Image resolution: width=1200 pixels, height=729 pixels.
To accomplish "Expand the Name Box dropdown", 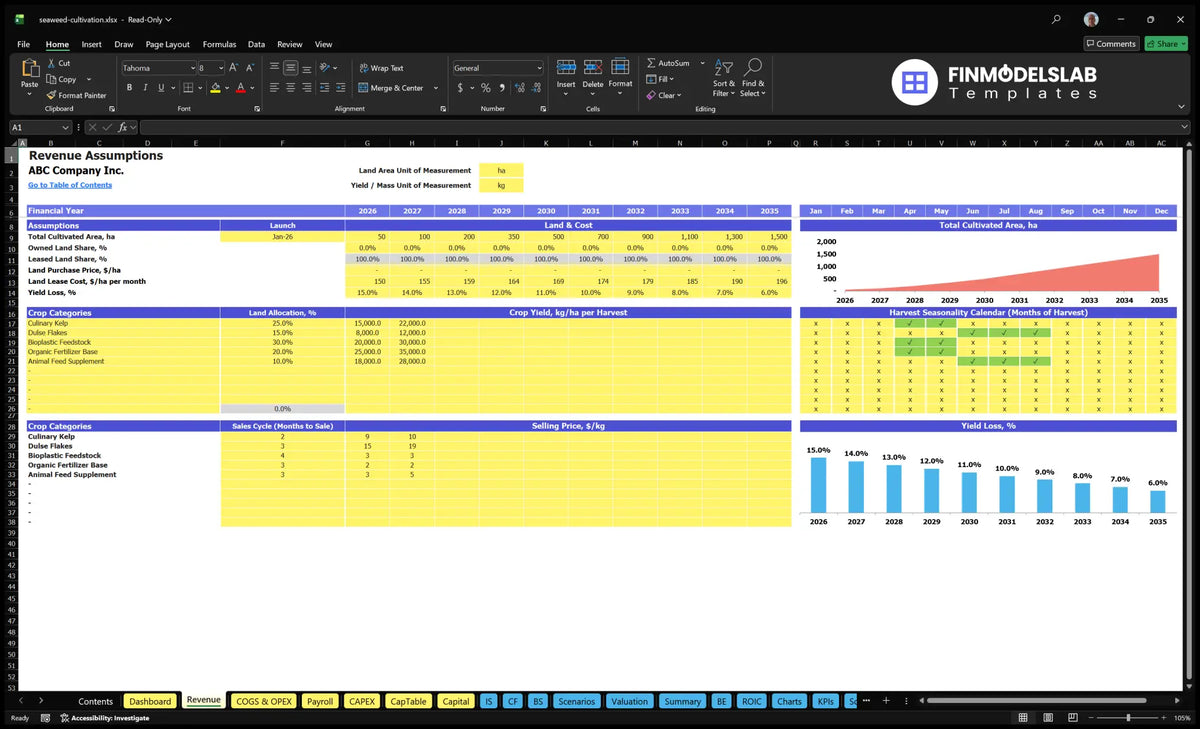I will click(66, 127).
